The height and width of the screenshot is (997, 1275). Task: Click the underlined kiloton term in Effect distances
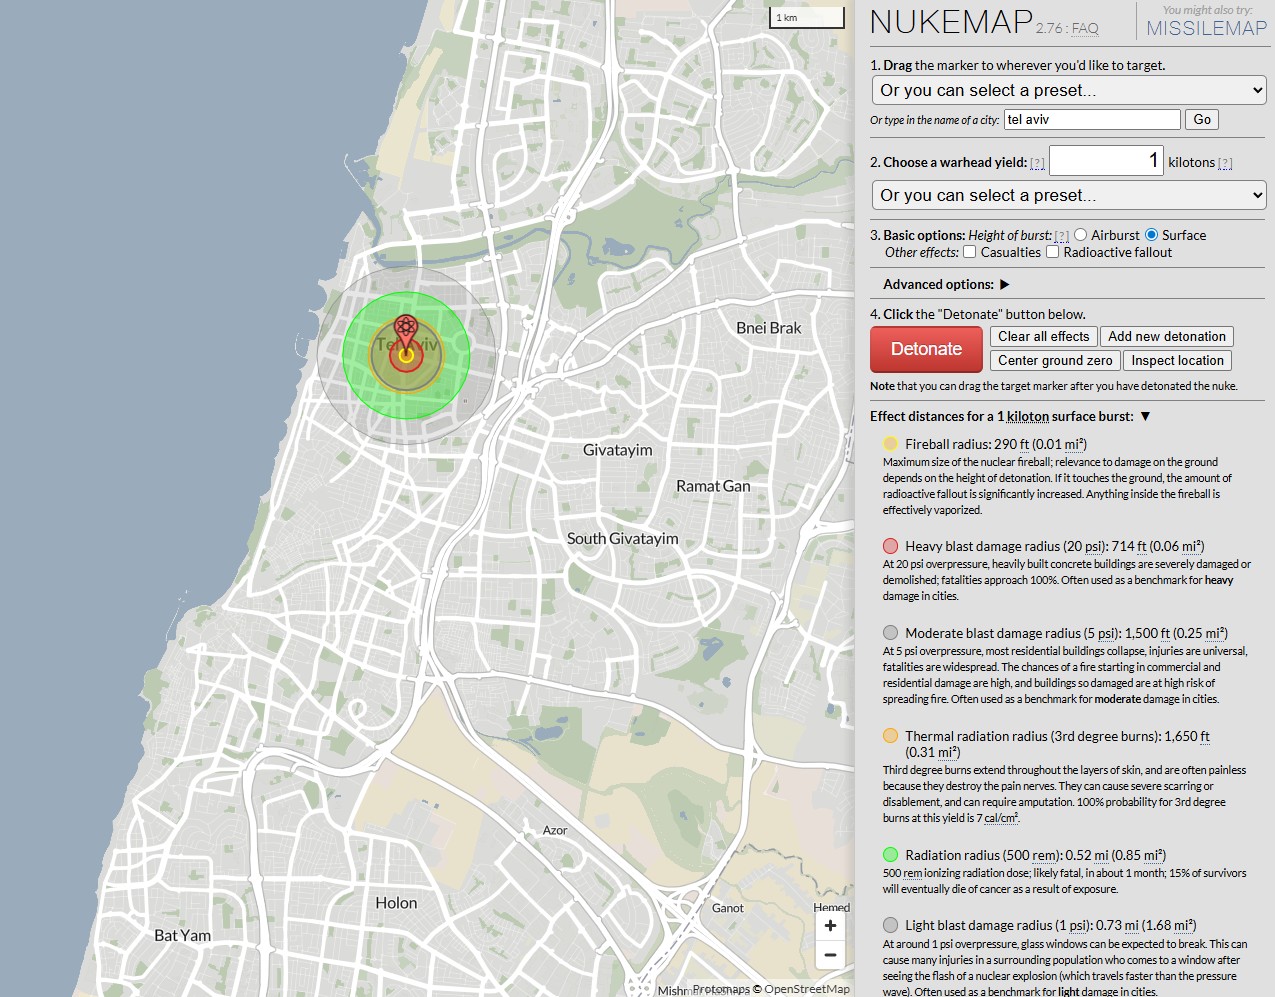point(1028,416)
